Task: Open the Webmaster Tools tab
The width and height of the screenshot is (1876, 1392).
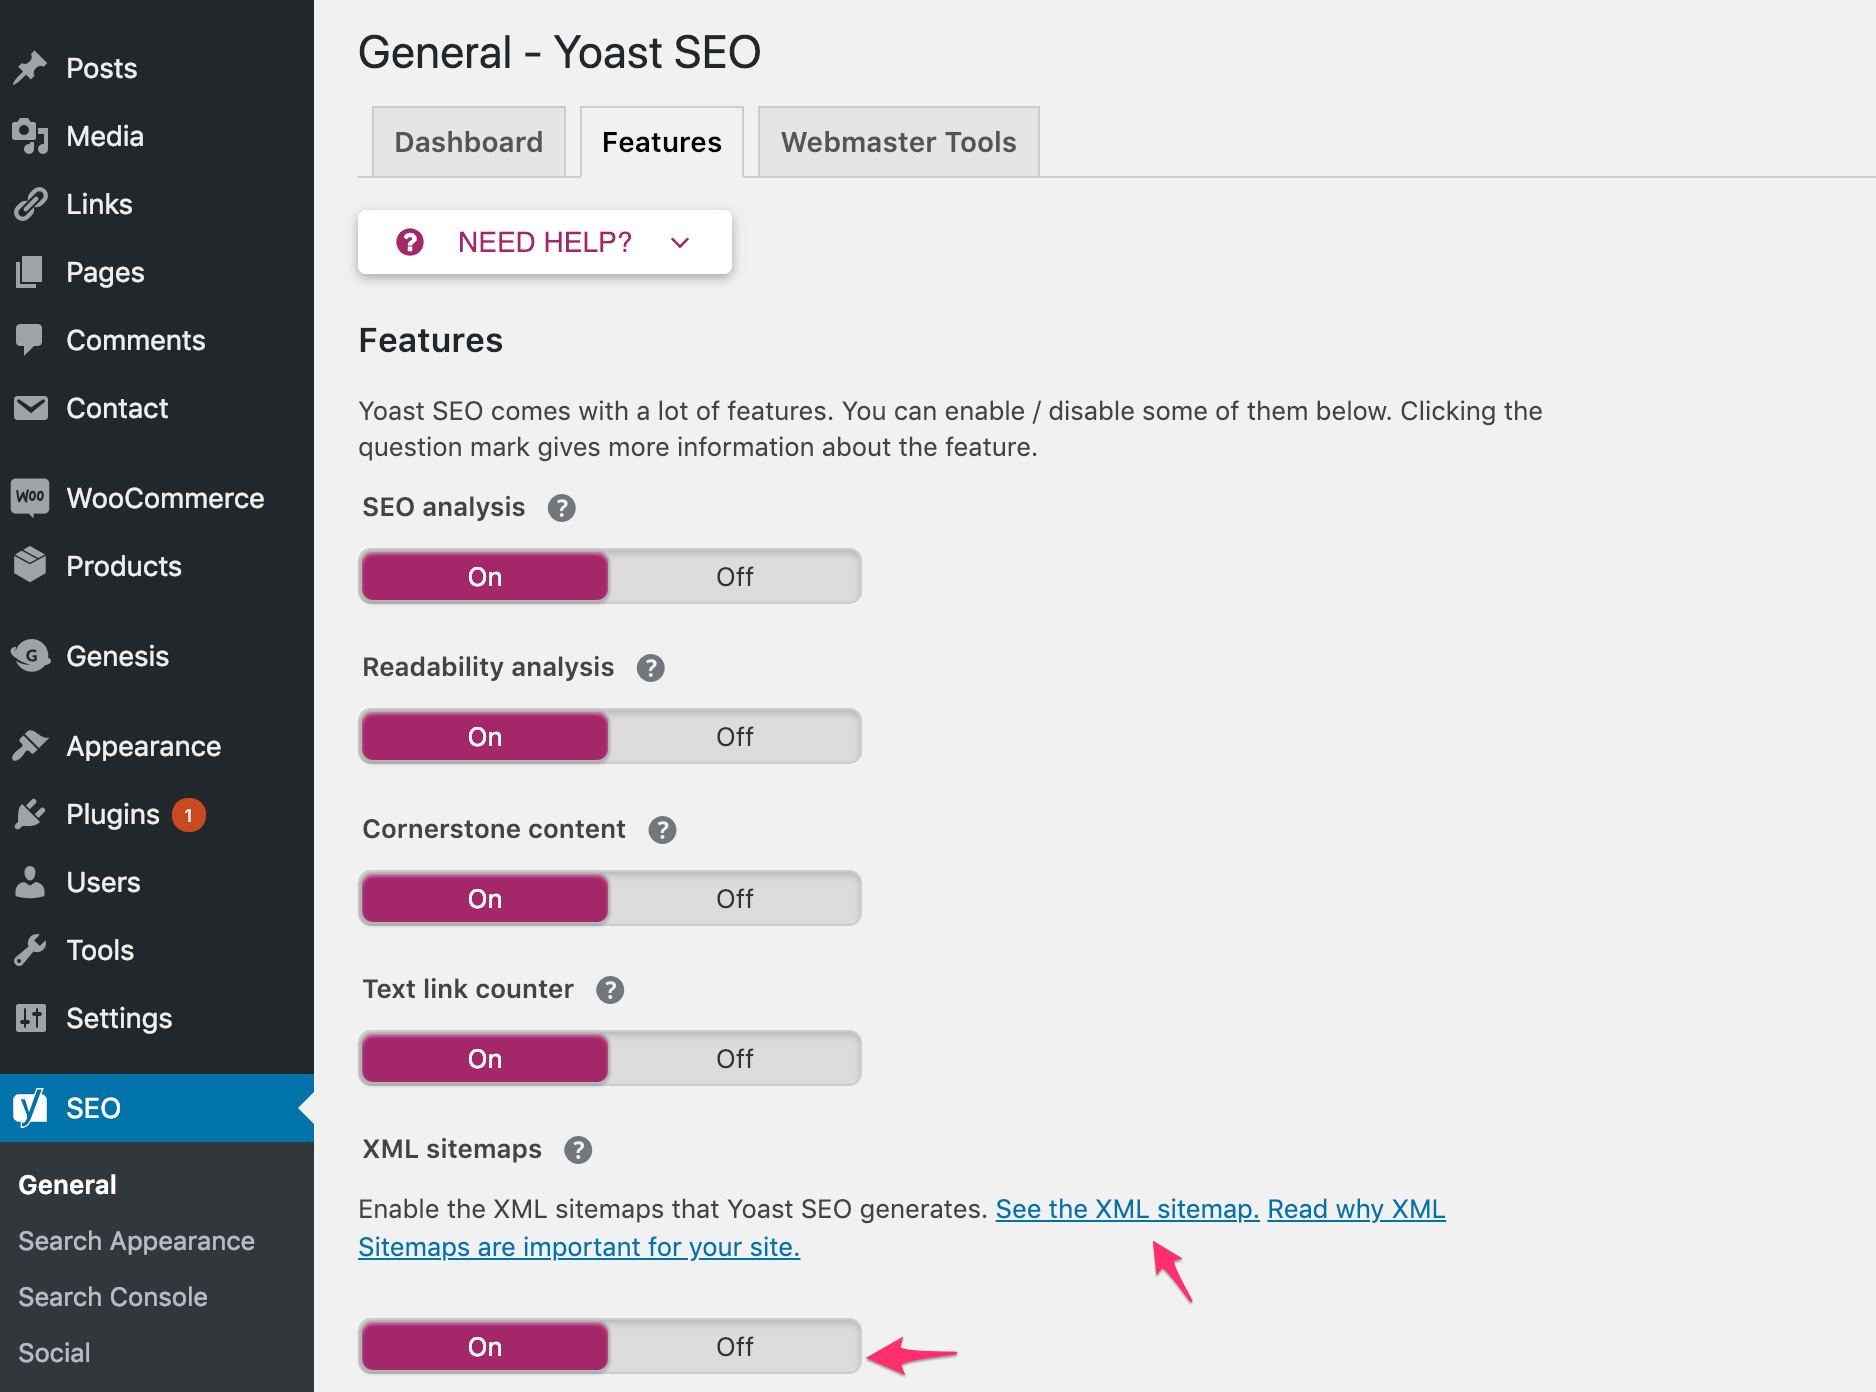Action: pos(898,142)
